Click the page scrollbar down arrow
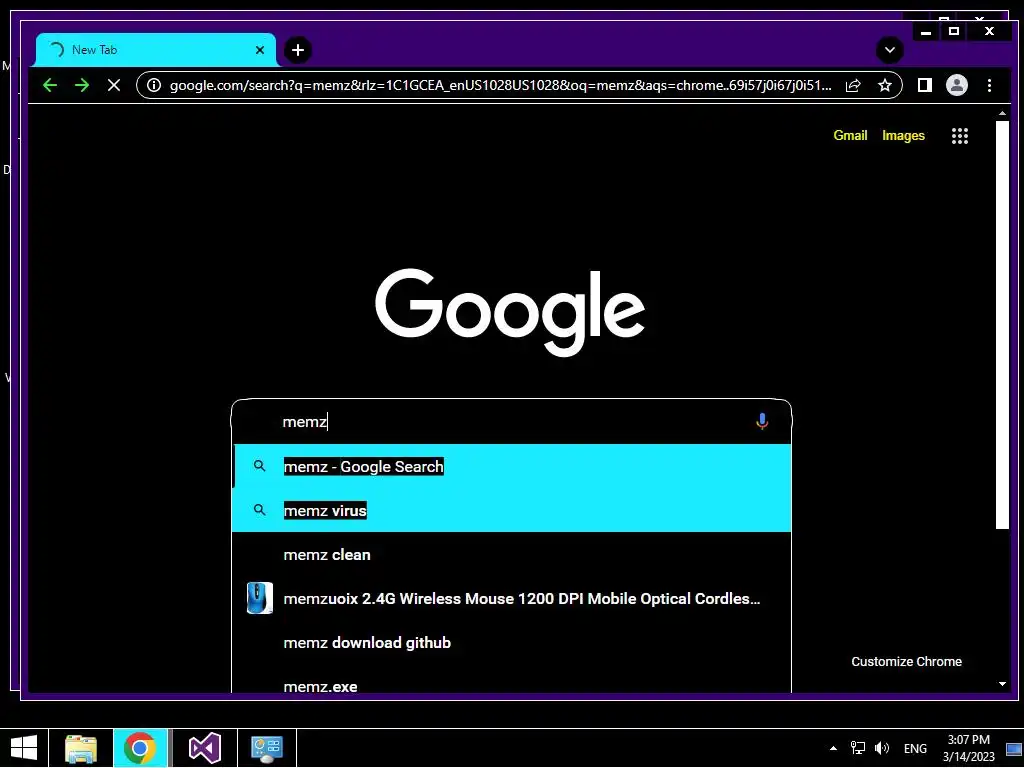 pos(1002,684)
